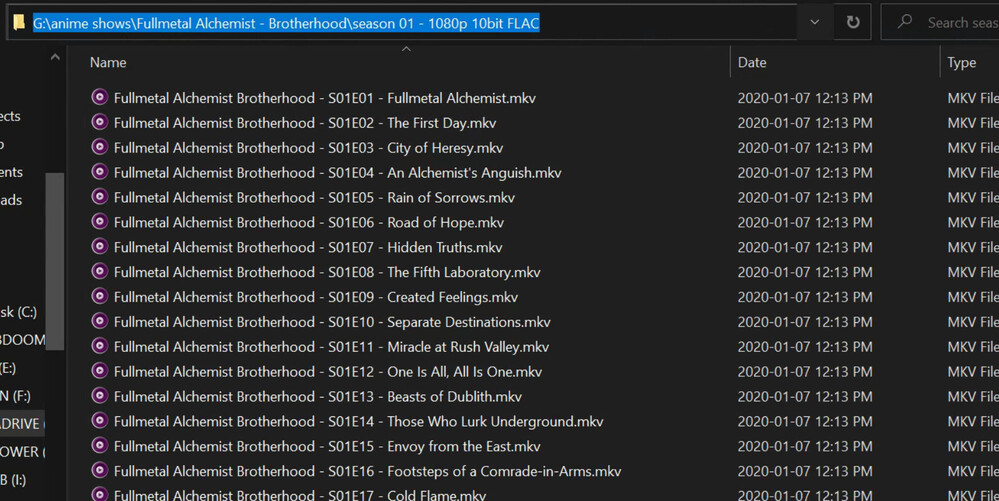Click the date cell of the S01E01 row

point(805,98)
